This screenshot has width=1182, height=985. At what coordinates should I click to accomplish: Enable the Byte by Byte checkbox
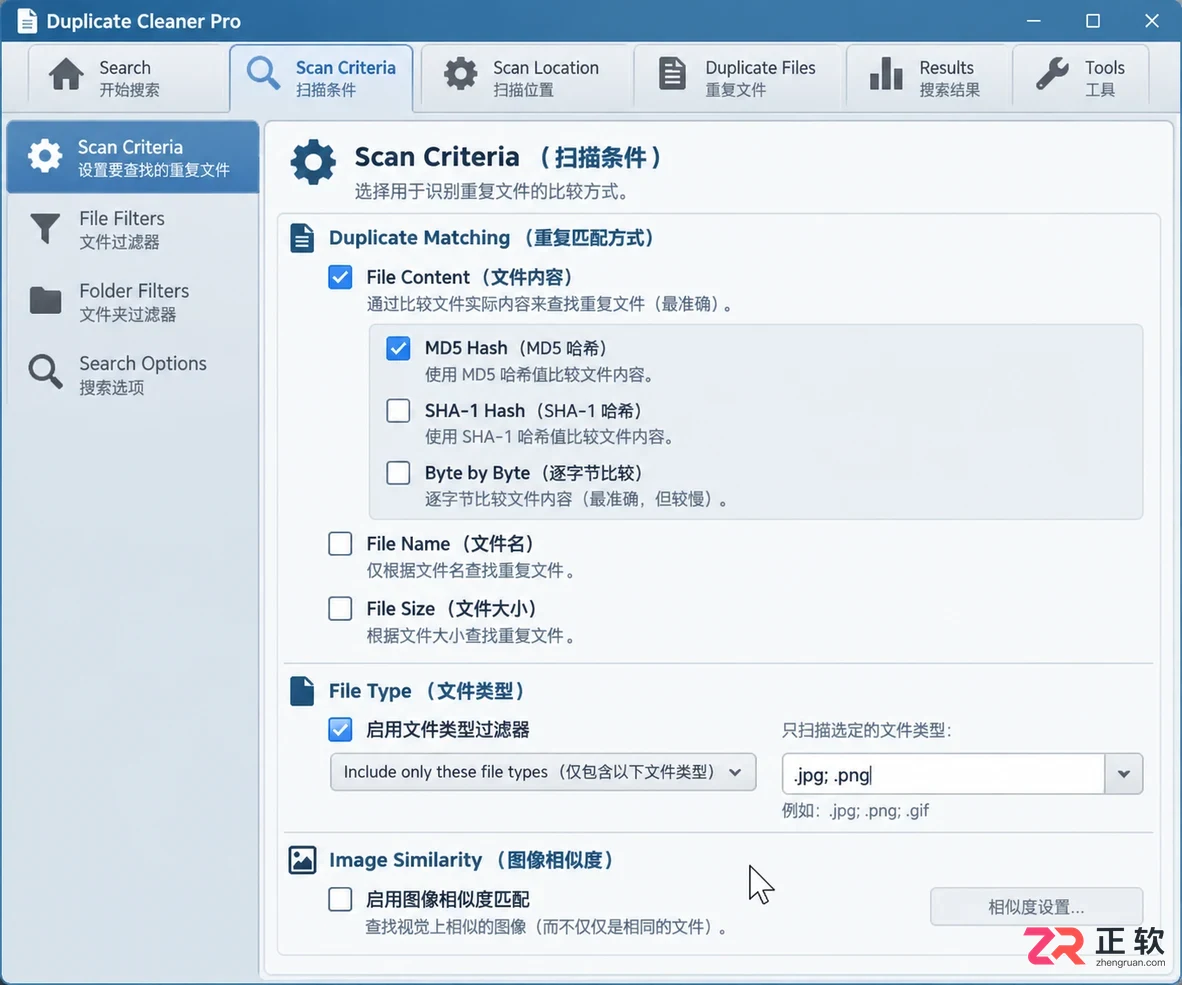tap(398, 473)
